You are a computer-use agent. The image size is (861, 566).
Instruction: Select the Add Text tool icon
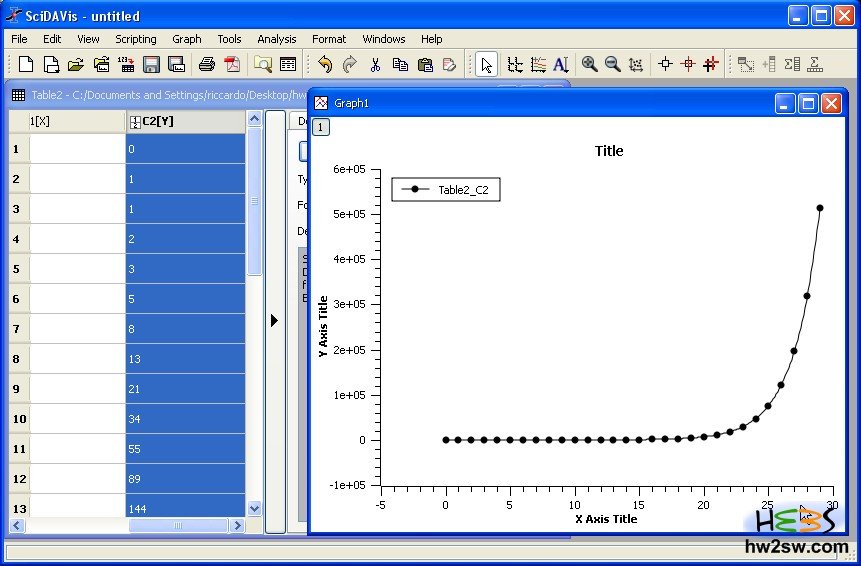pyautogui.click(x=561, y=65)
